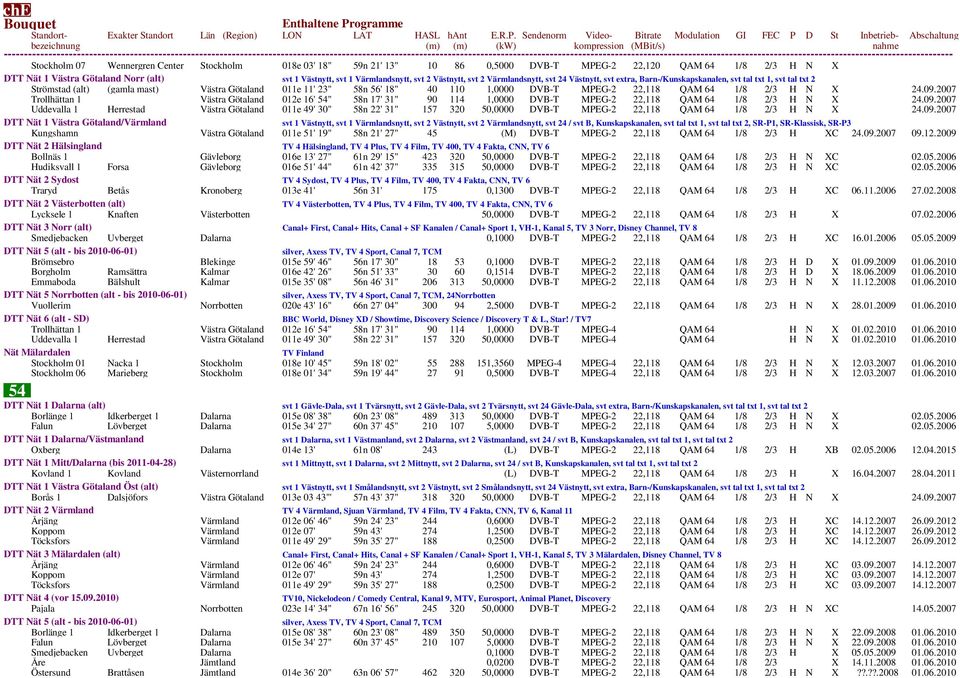Click the HASL (m) column header

pos(427,40)
